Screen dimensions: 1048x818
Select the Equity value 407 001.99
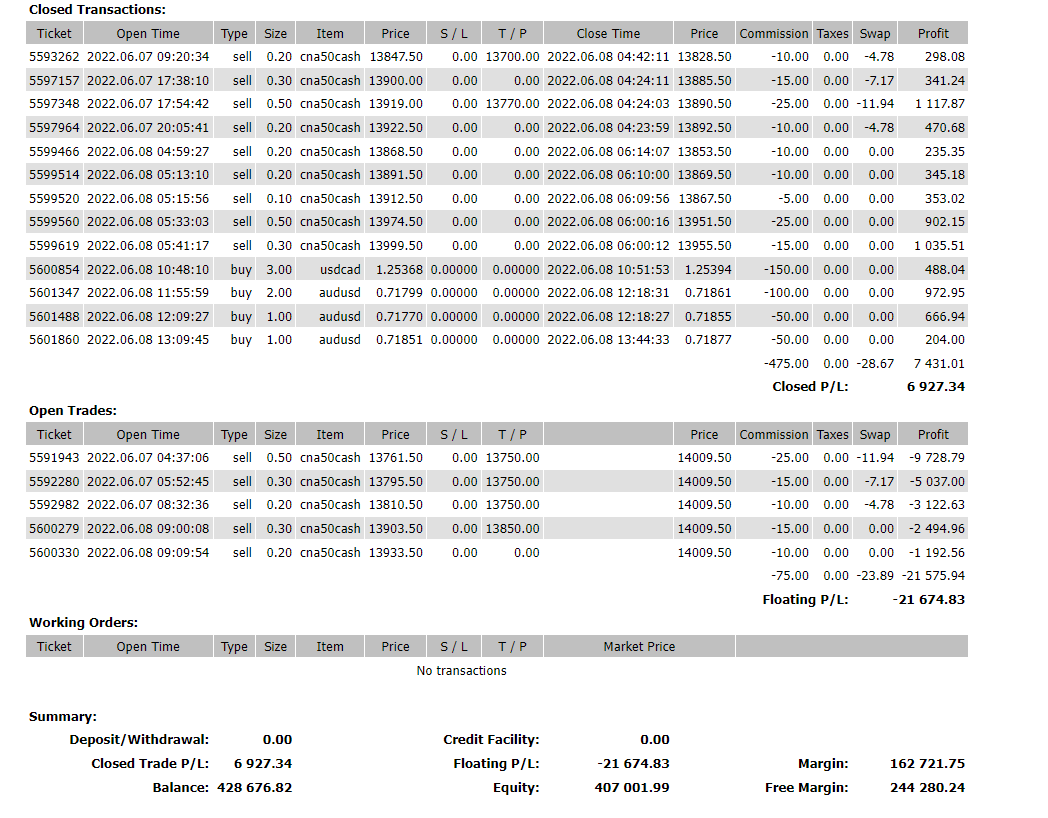632,787
